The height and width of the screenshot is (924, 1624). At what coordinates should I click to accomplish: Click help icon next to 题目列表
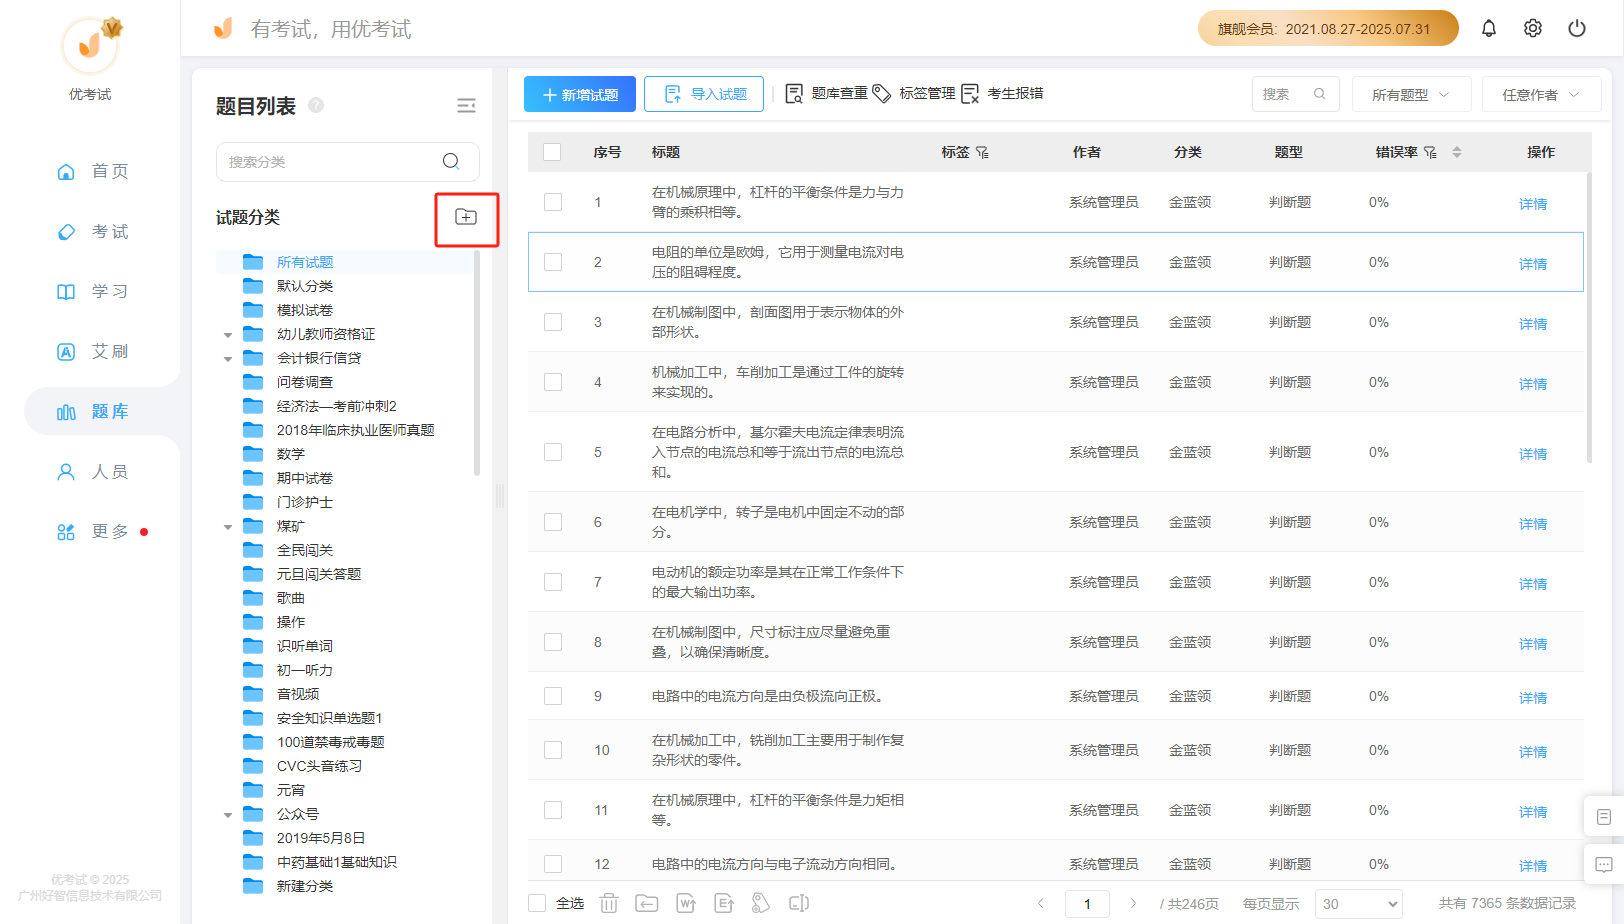(316, 105)
